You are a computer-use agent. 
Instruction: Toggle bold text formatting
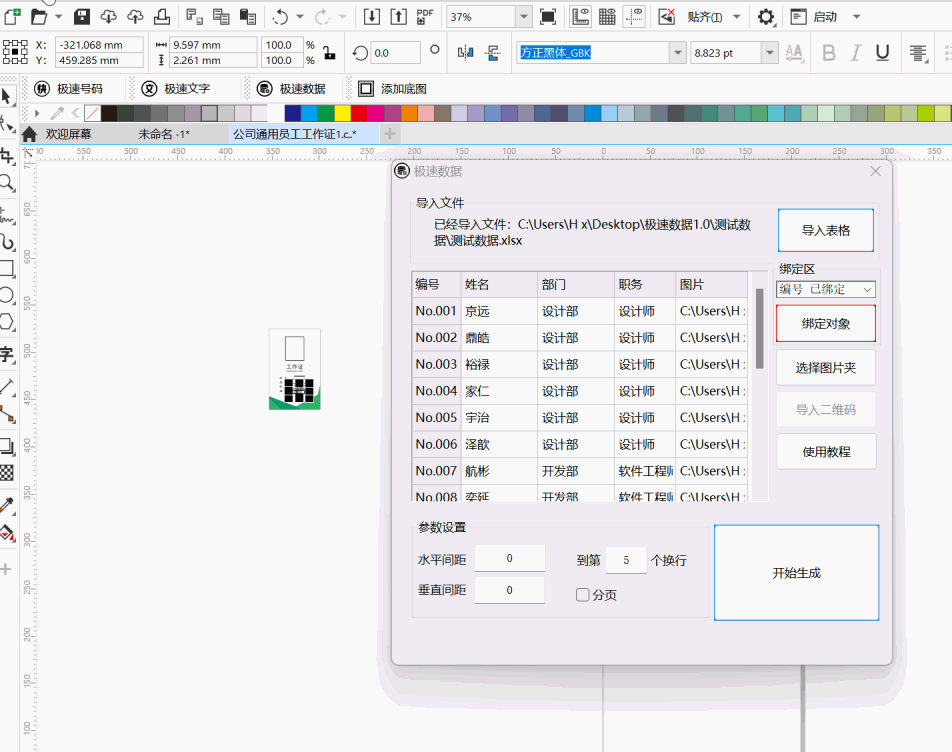pyautogui.click(x=828, y=53)
